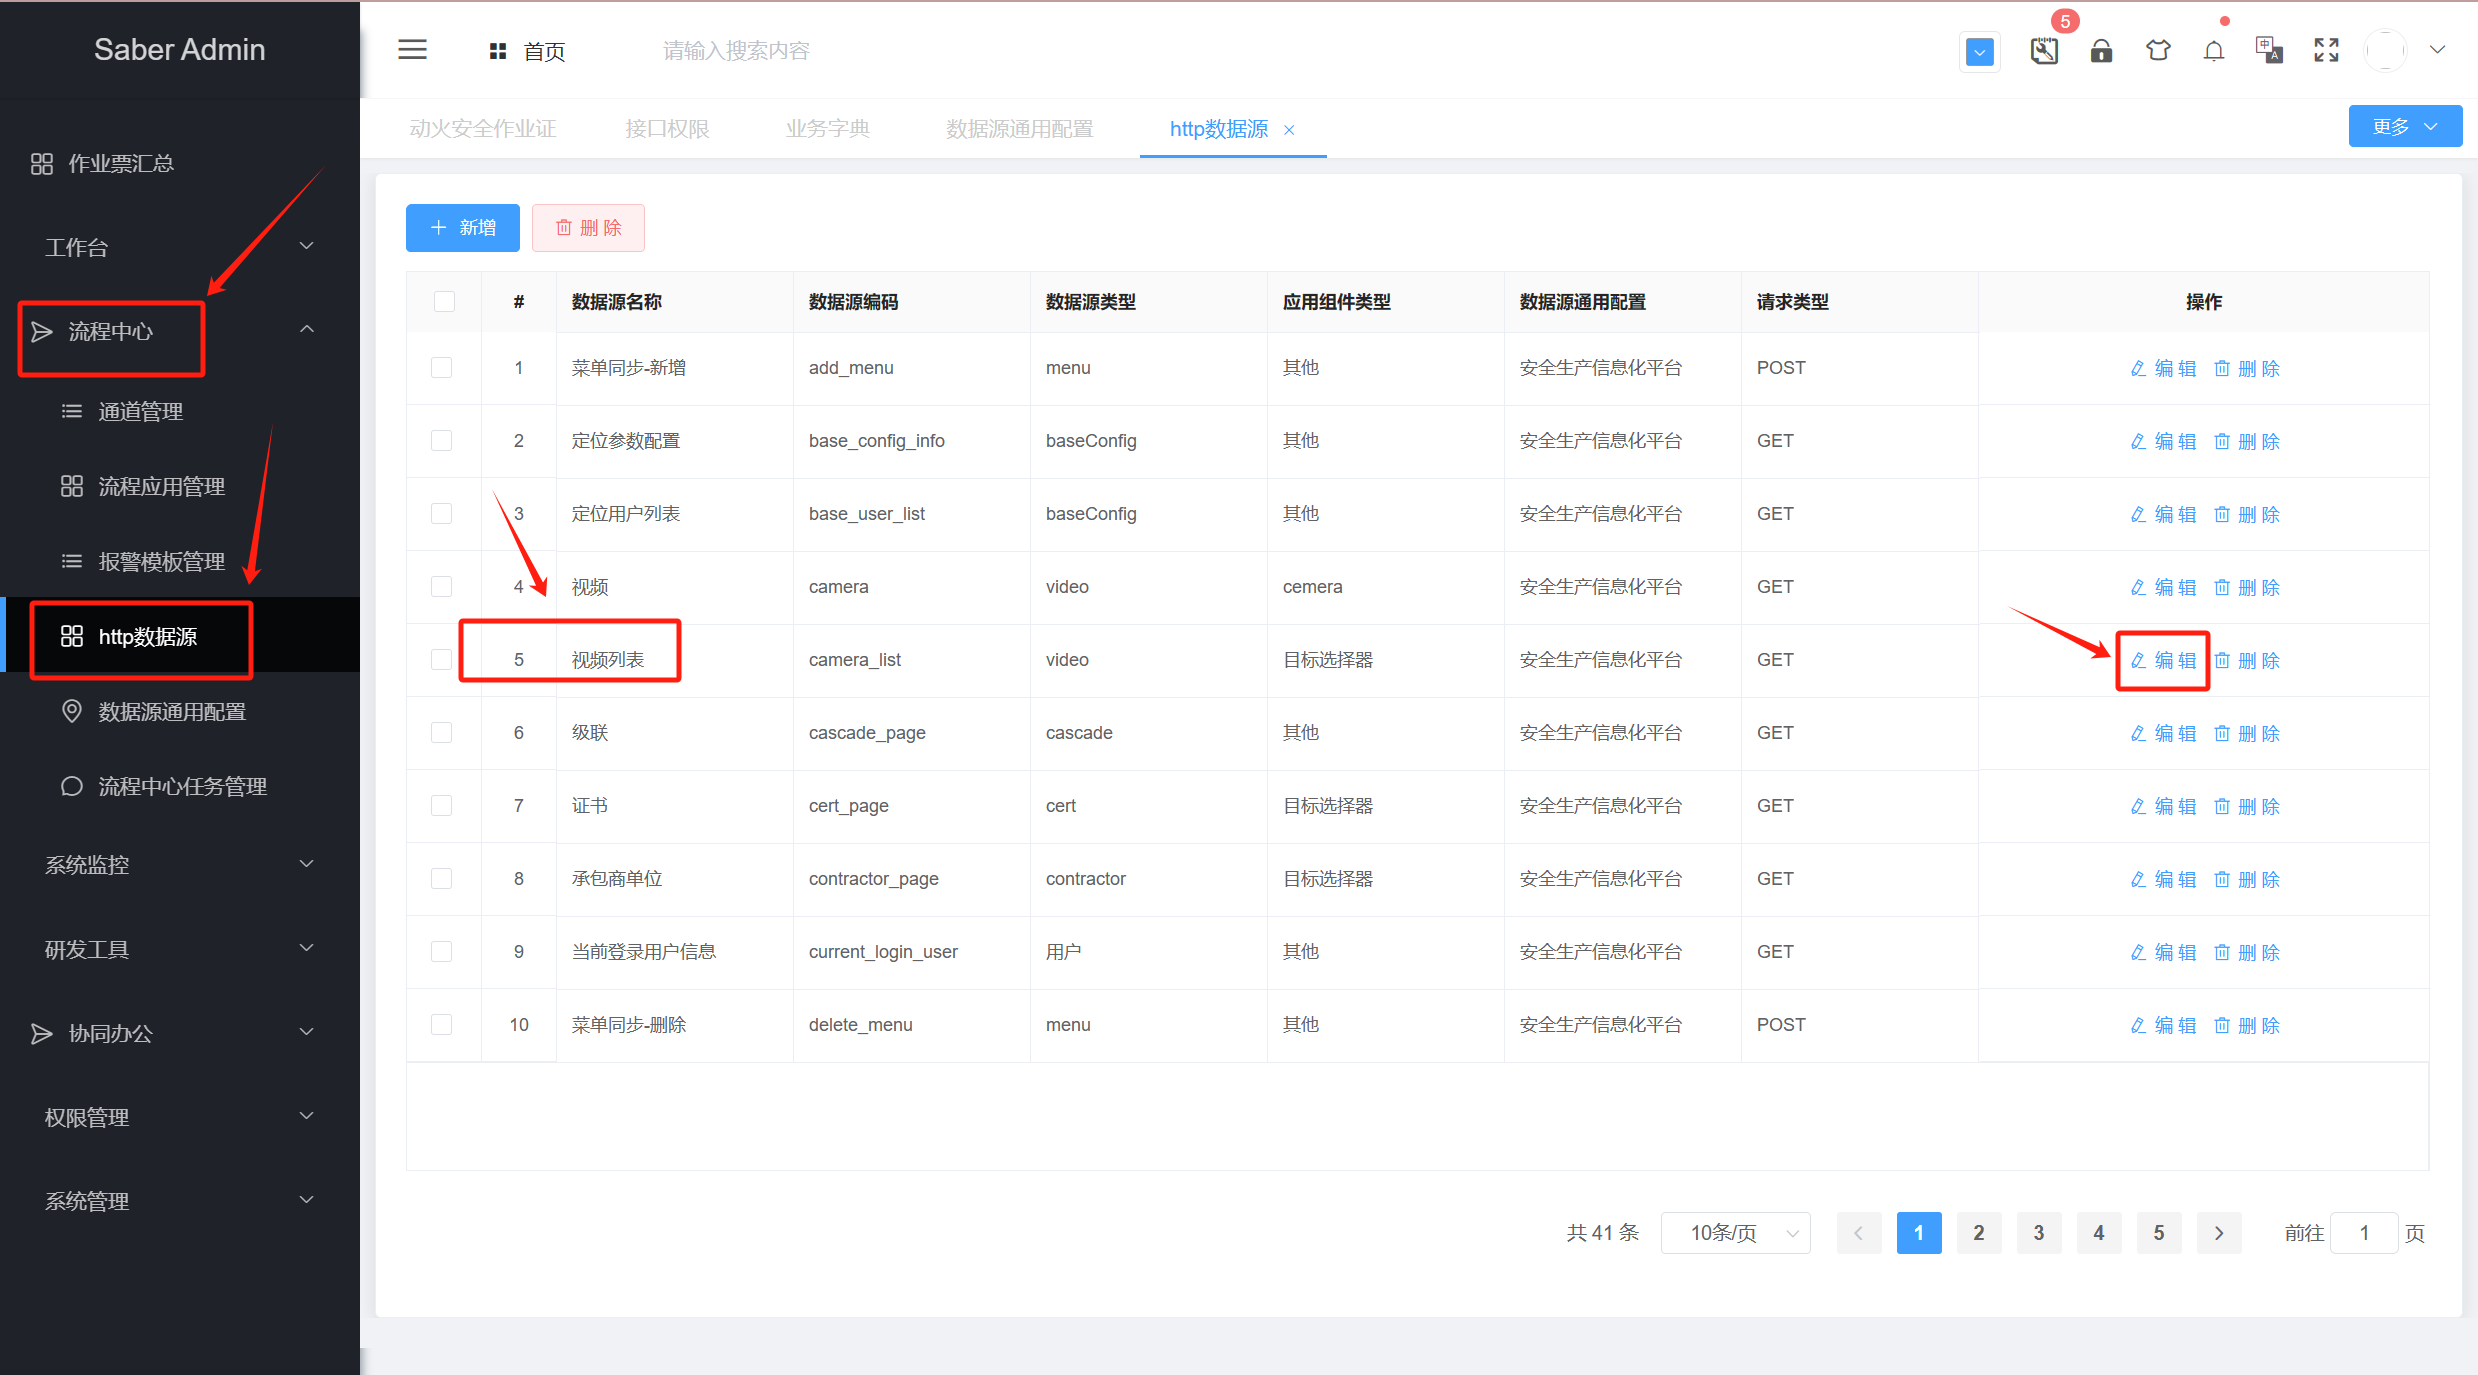Open the debug icon with 5 badge
The image size is (2478, 1375).
point(2044,51)
